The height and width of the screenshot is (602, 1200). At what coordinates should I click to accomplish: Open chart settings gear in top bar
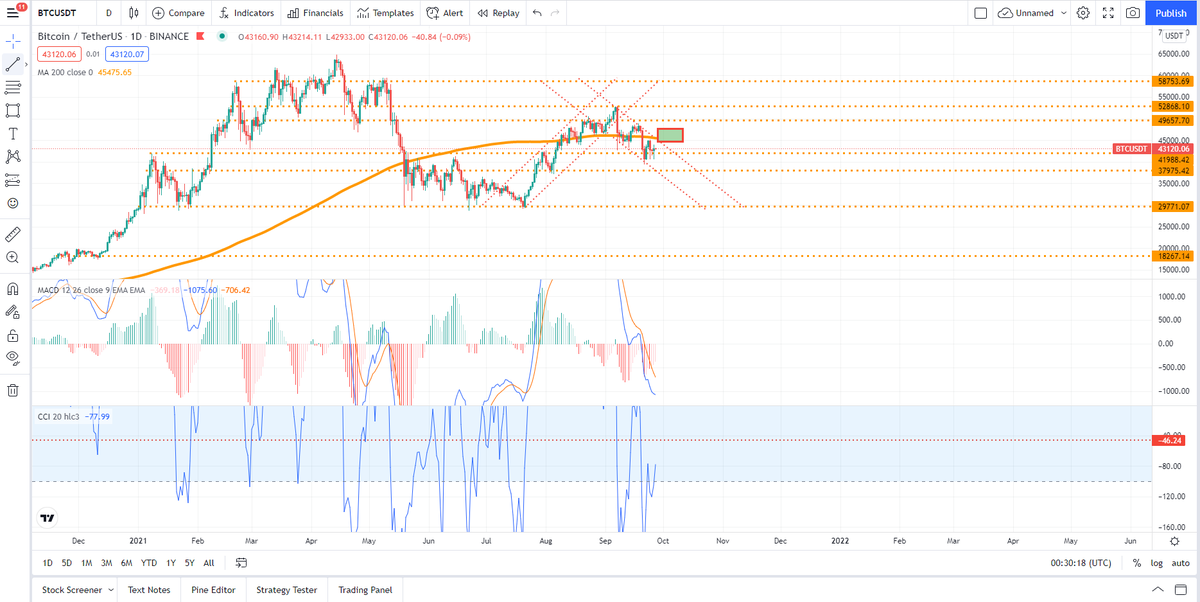pyautogui.click(x=1083, y=13)
